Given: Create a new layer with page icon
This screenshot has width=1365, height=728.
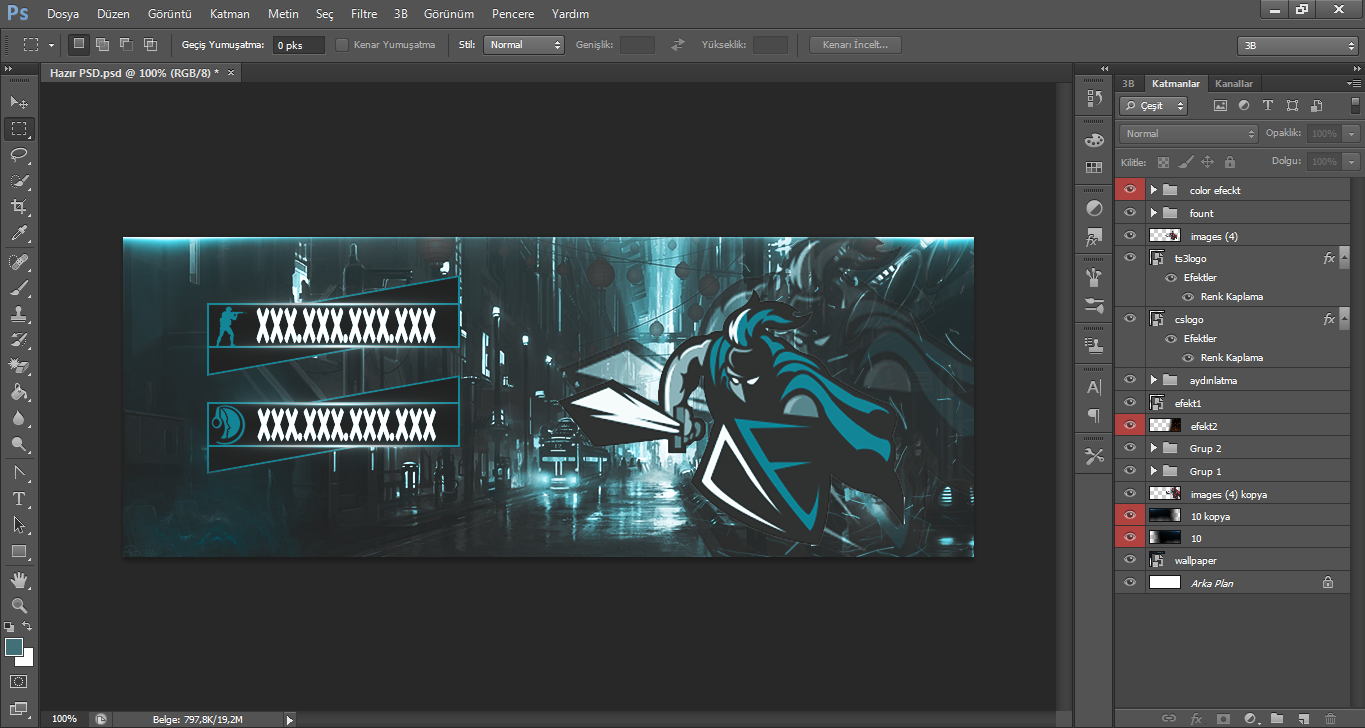Looking at the screenshot, I should pos(1303,718).
